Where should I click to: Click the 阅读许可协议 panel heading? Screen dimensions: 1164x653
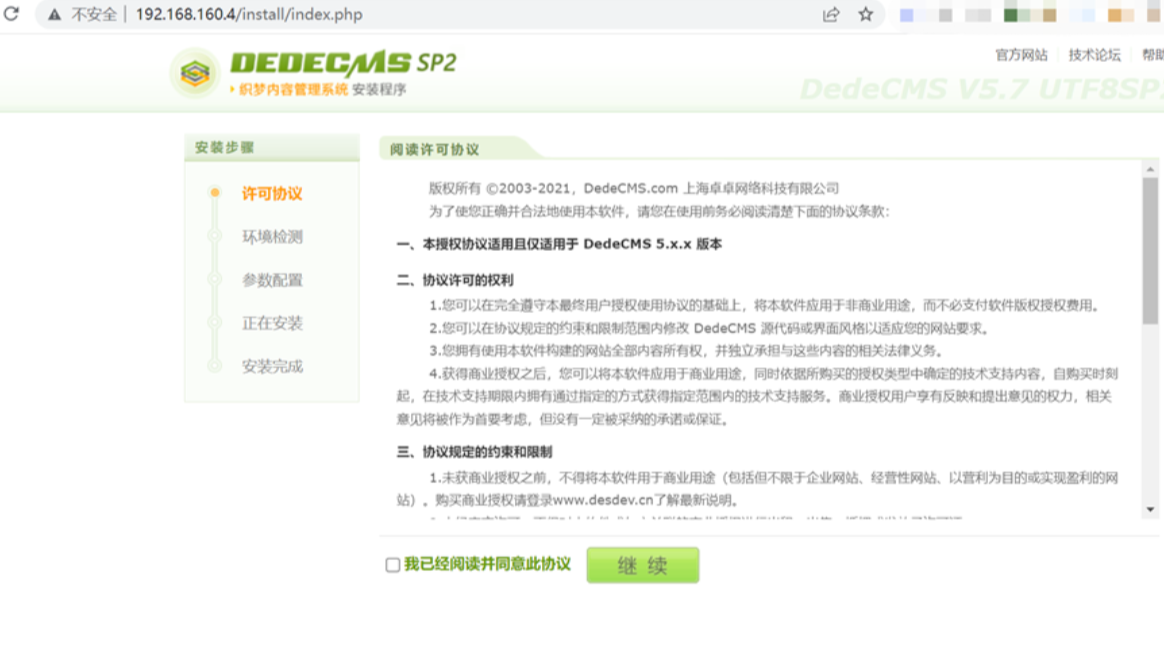[x=435, y=149]
